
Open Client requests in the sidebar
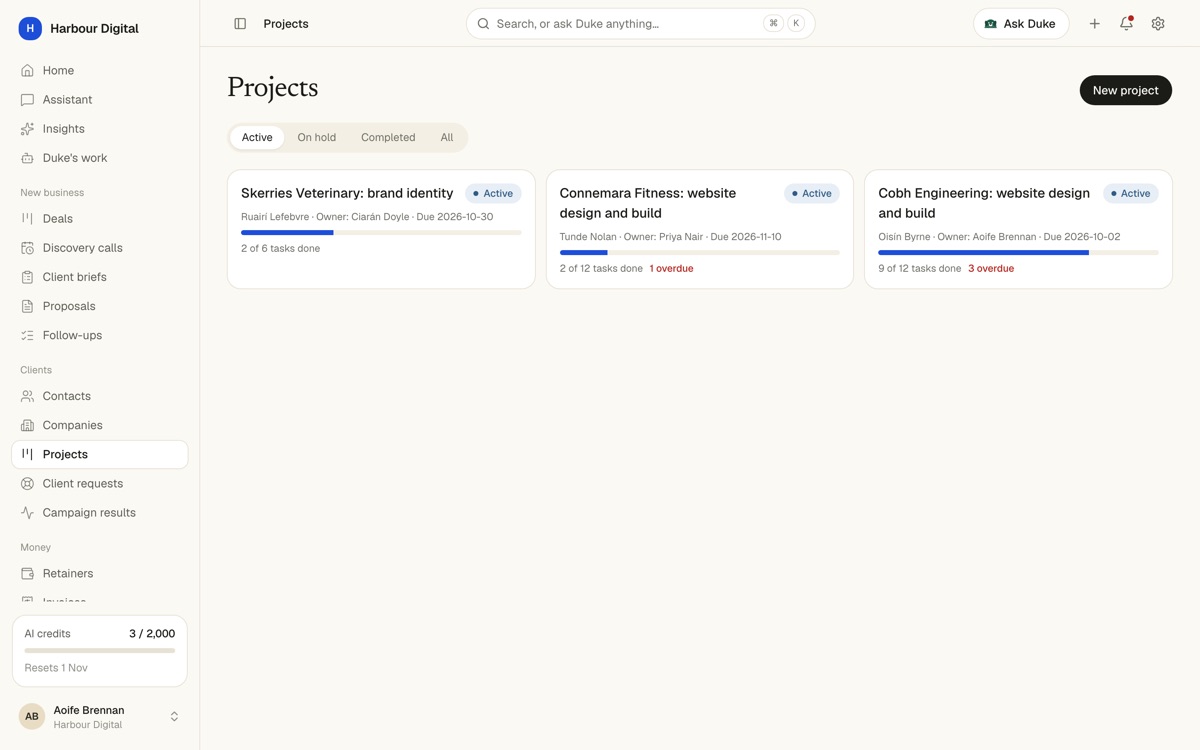[x=100, y=483]
